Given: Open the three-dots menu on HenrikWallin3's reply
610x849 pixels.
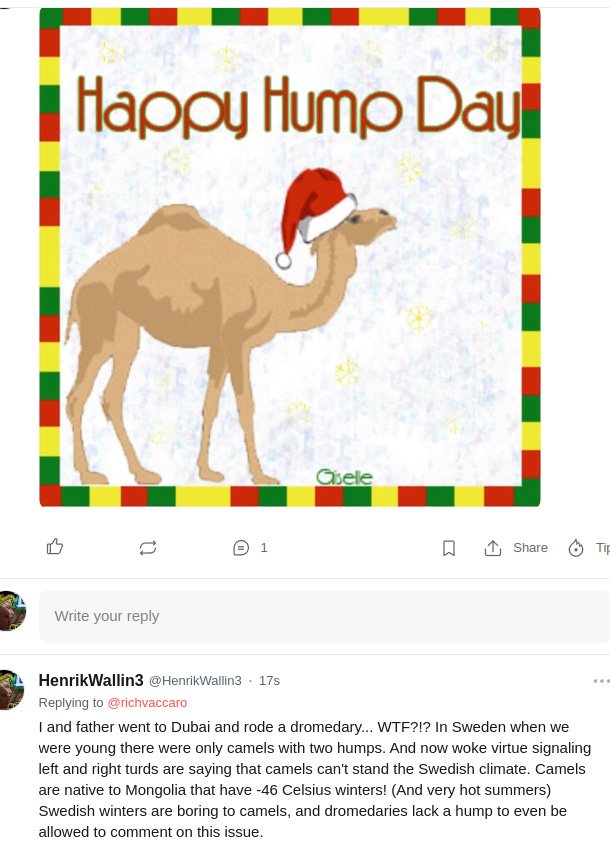Looking at the screenshot, I should (x=601, y=681).
